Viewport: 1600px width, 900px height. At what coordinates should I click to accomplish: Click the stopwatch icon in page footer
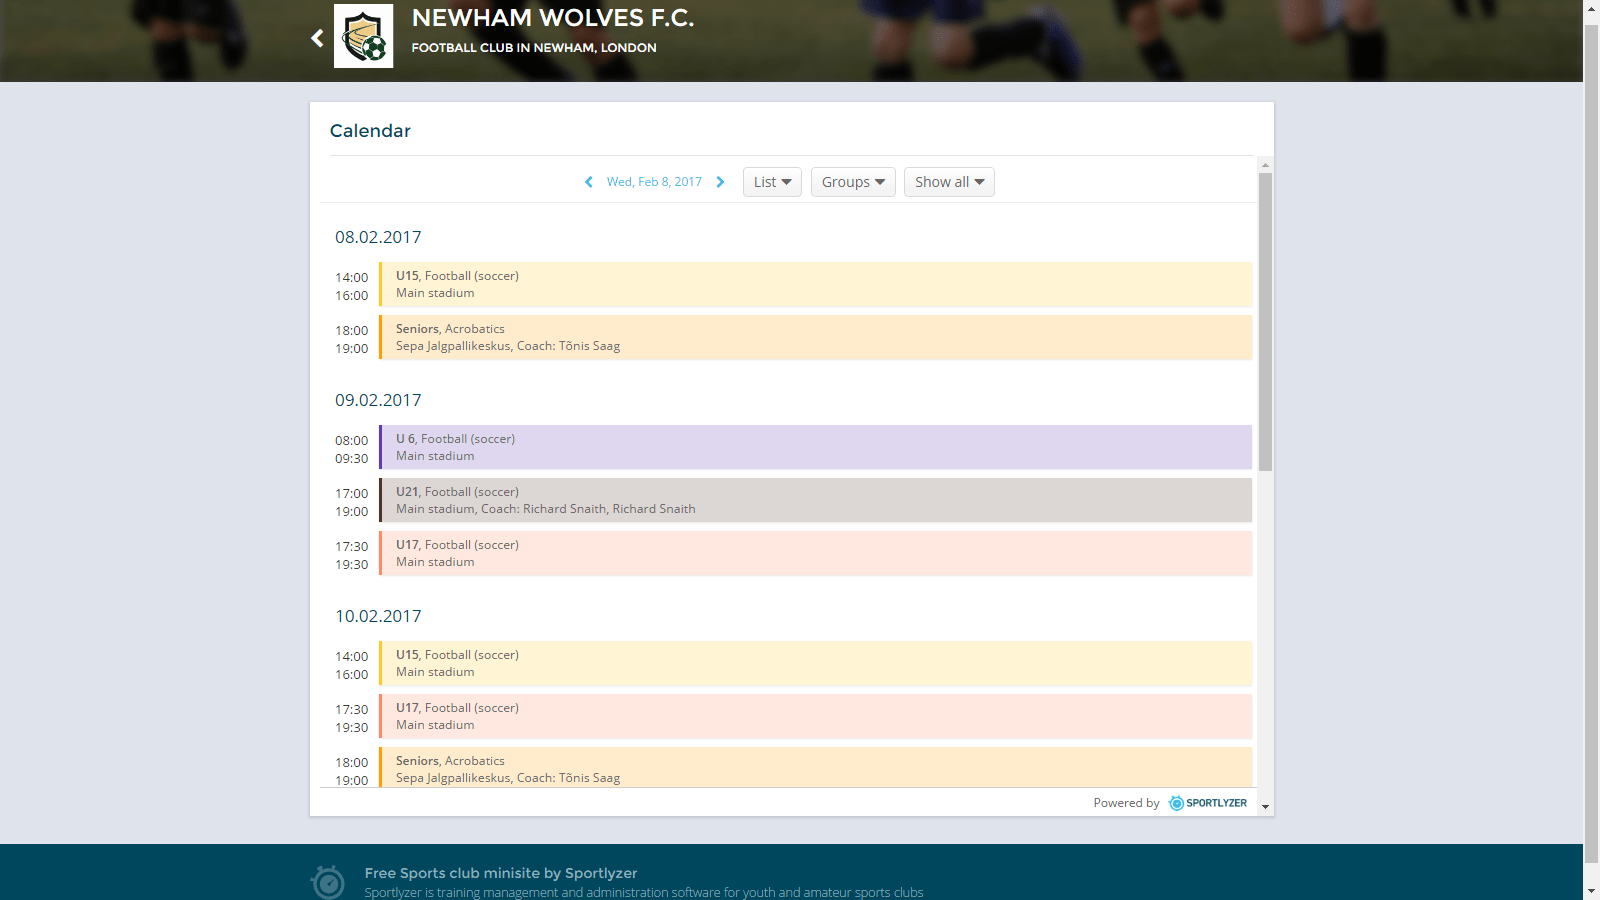[328, 881]
